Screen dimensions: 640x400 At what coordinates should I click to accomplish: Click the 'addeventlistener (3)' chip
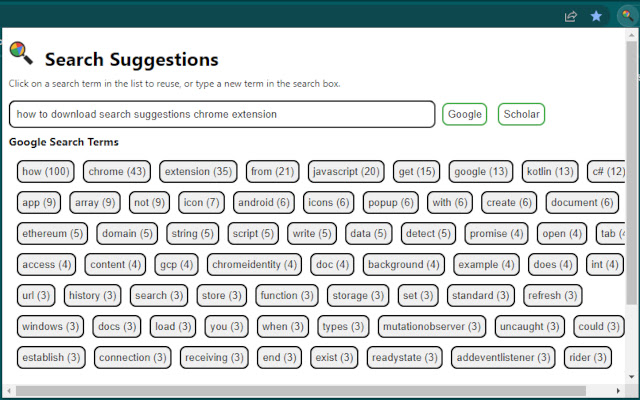(503, 358)
